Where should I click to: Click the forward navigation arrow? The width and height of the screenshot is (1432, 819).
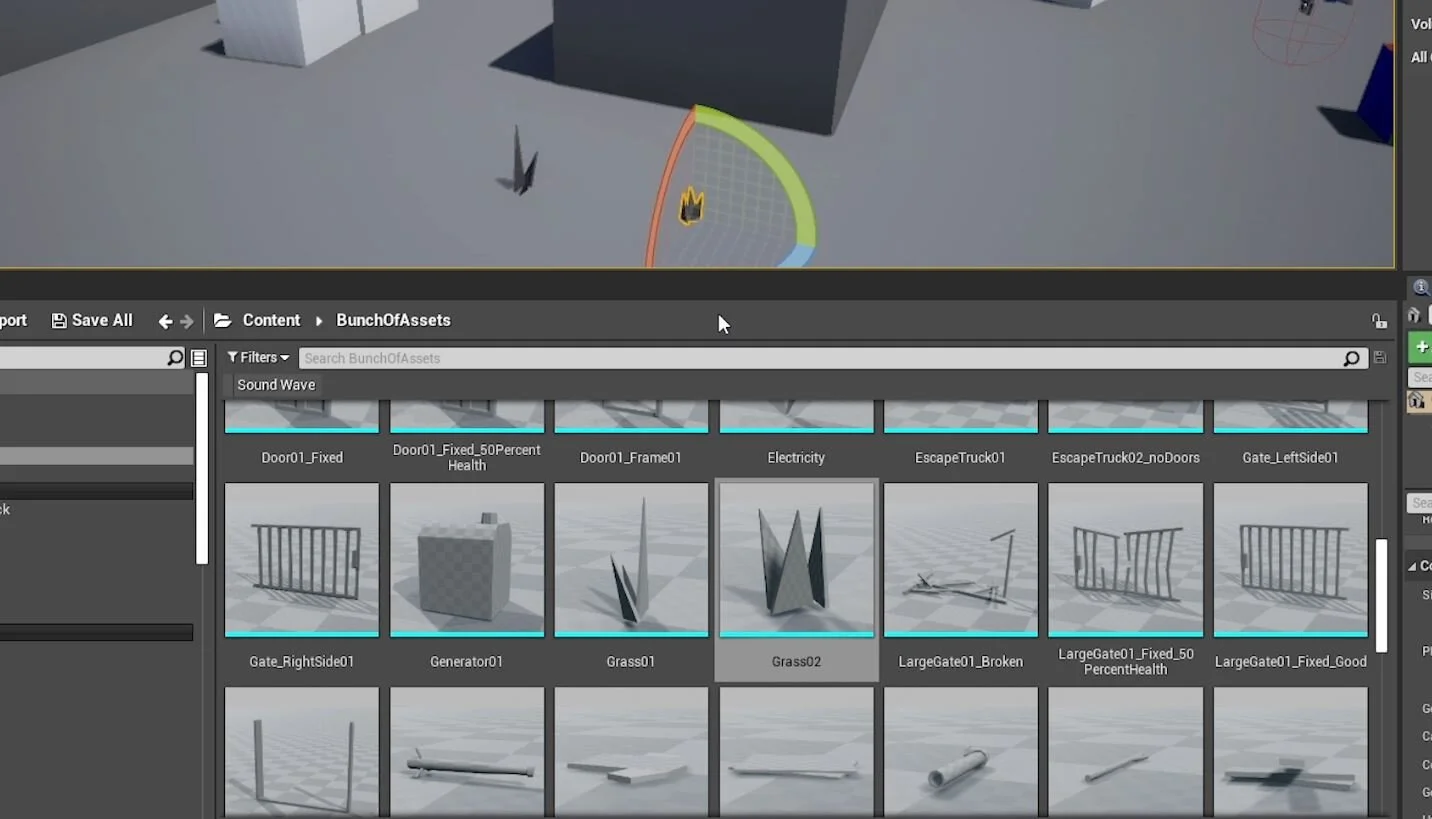(x=186, y=320)
